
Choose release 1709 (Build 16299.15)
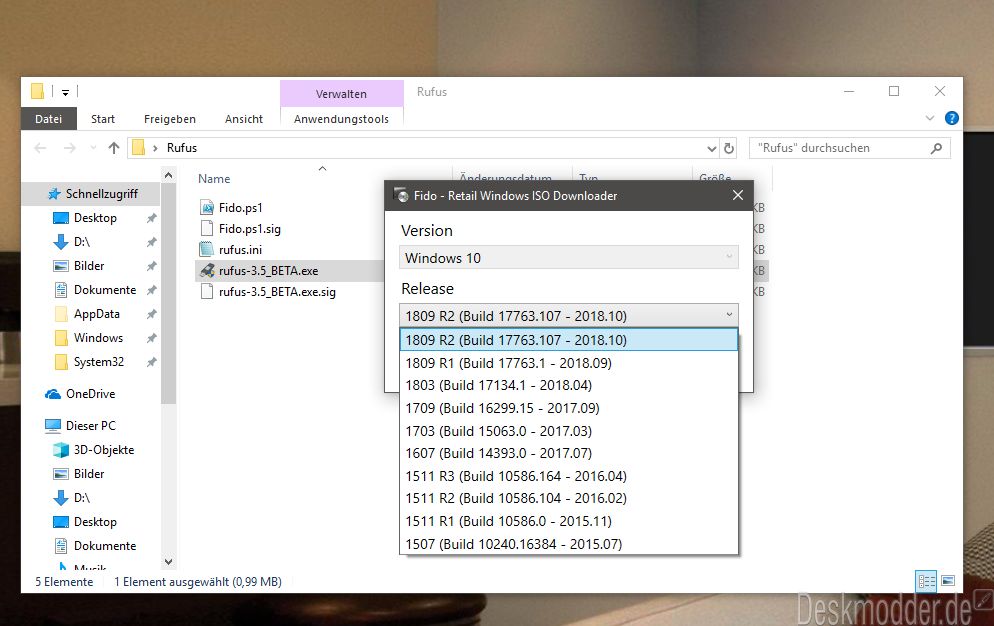click(x=569, y=408)
